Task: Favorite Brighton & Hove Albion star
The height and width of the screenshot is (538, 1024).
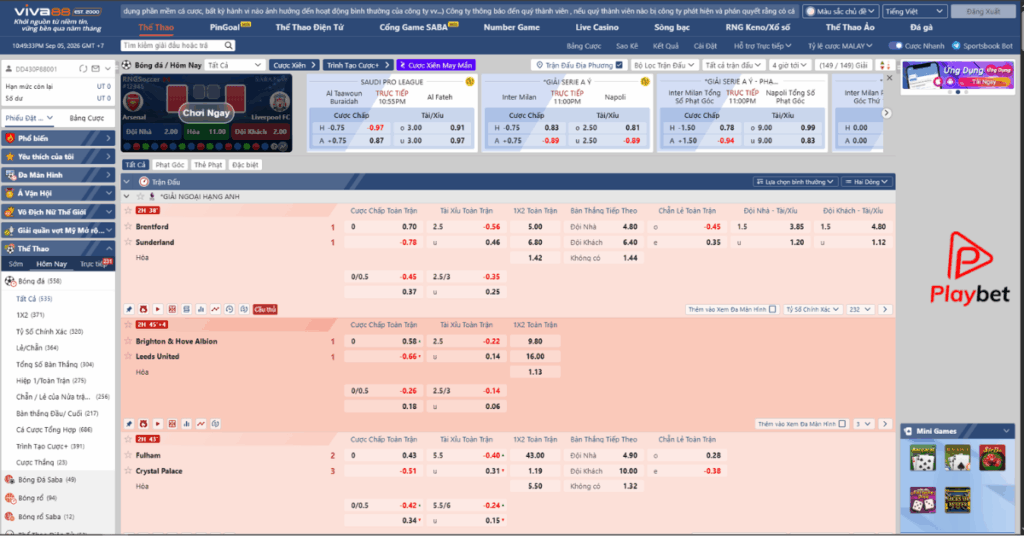Action: click(x=129, y=341)
